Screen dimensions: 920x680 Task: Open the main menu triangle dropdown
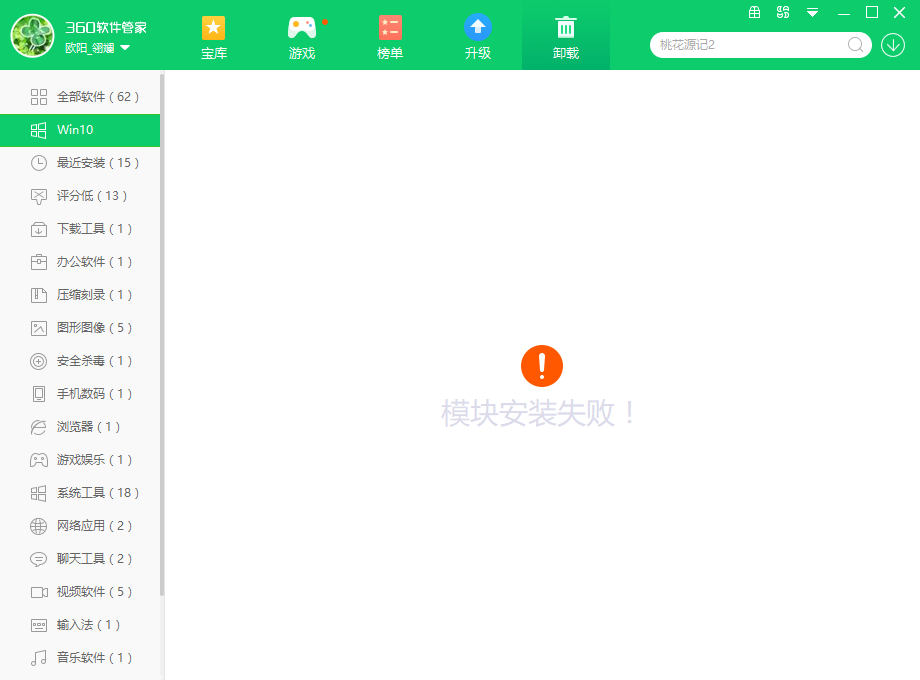click(x=812, y=12)
